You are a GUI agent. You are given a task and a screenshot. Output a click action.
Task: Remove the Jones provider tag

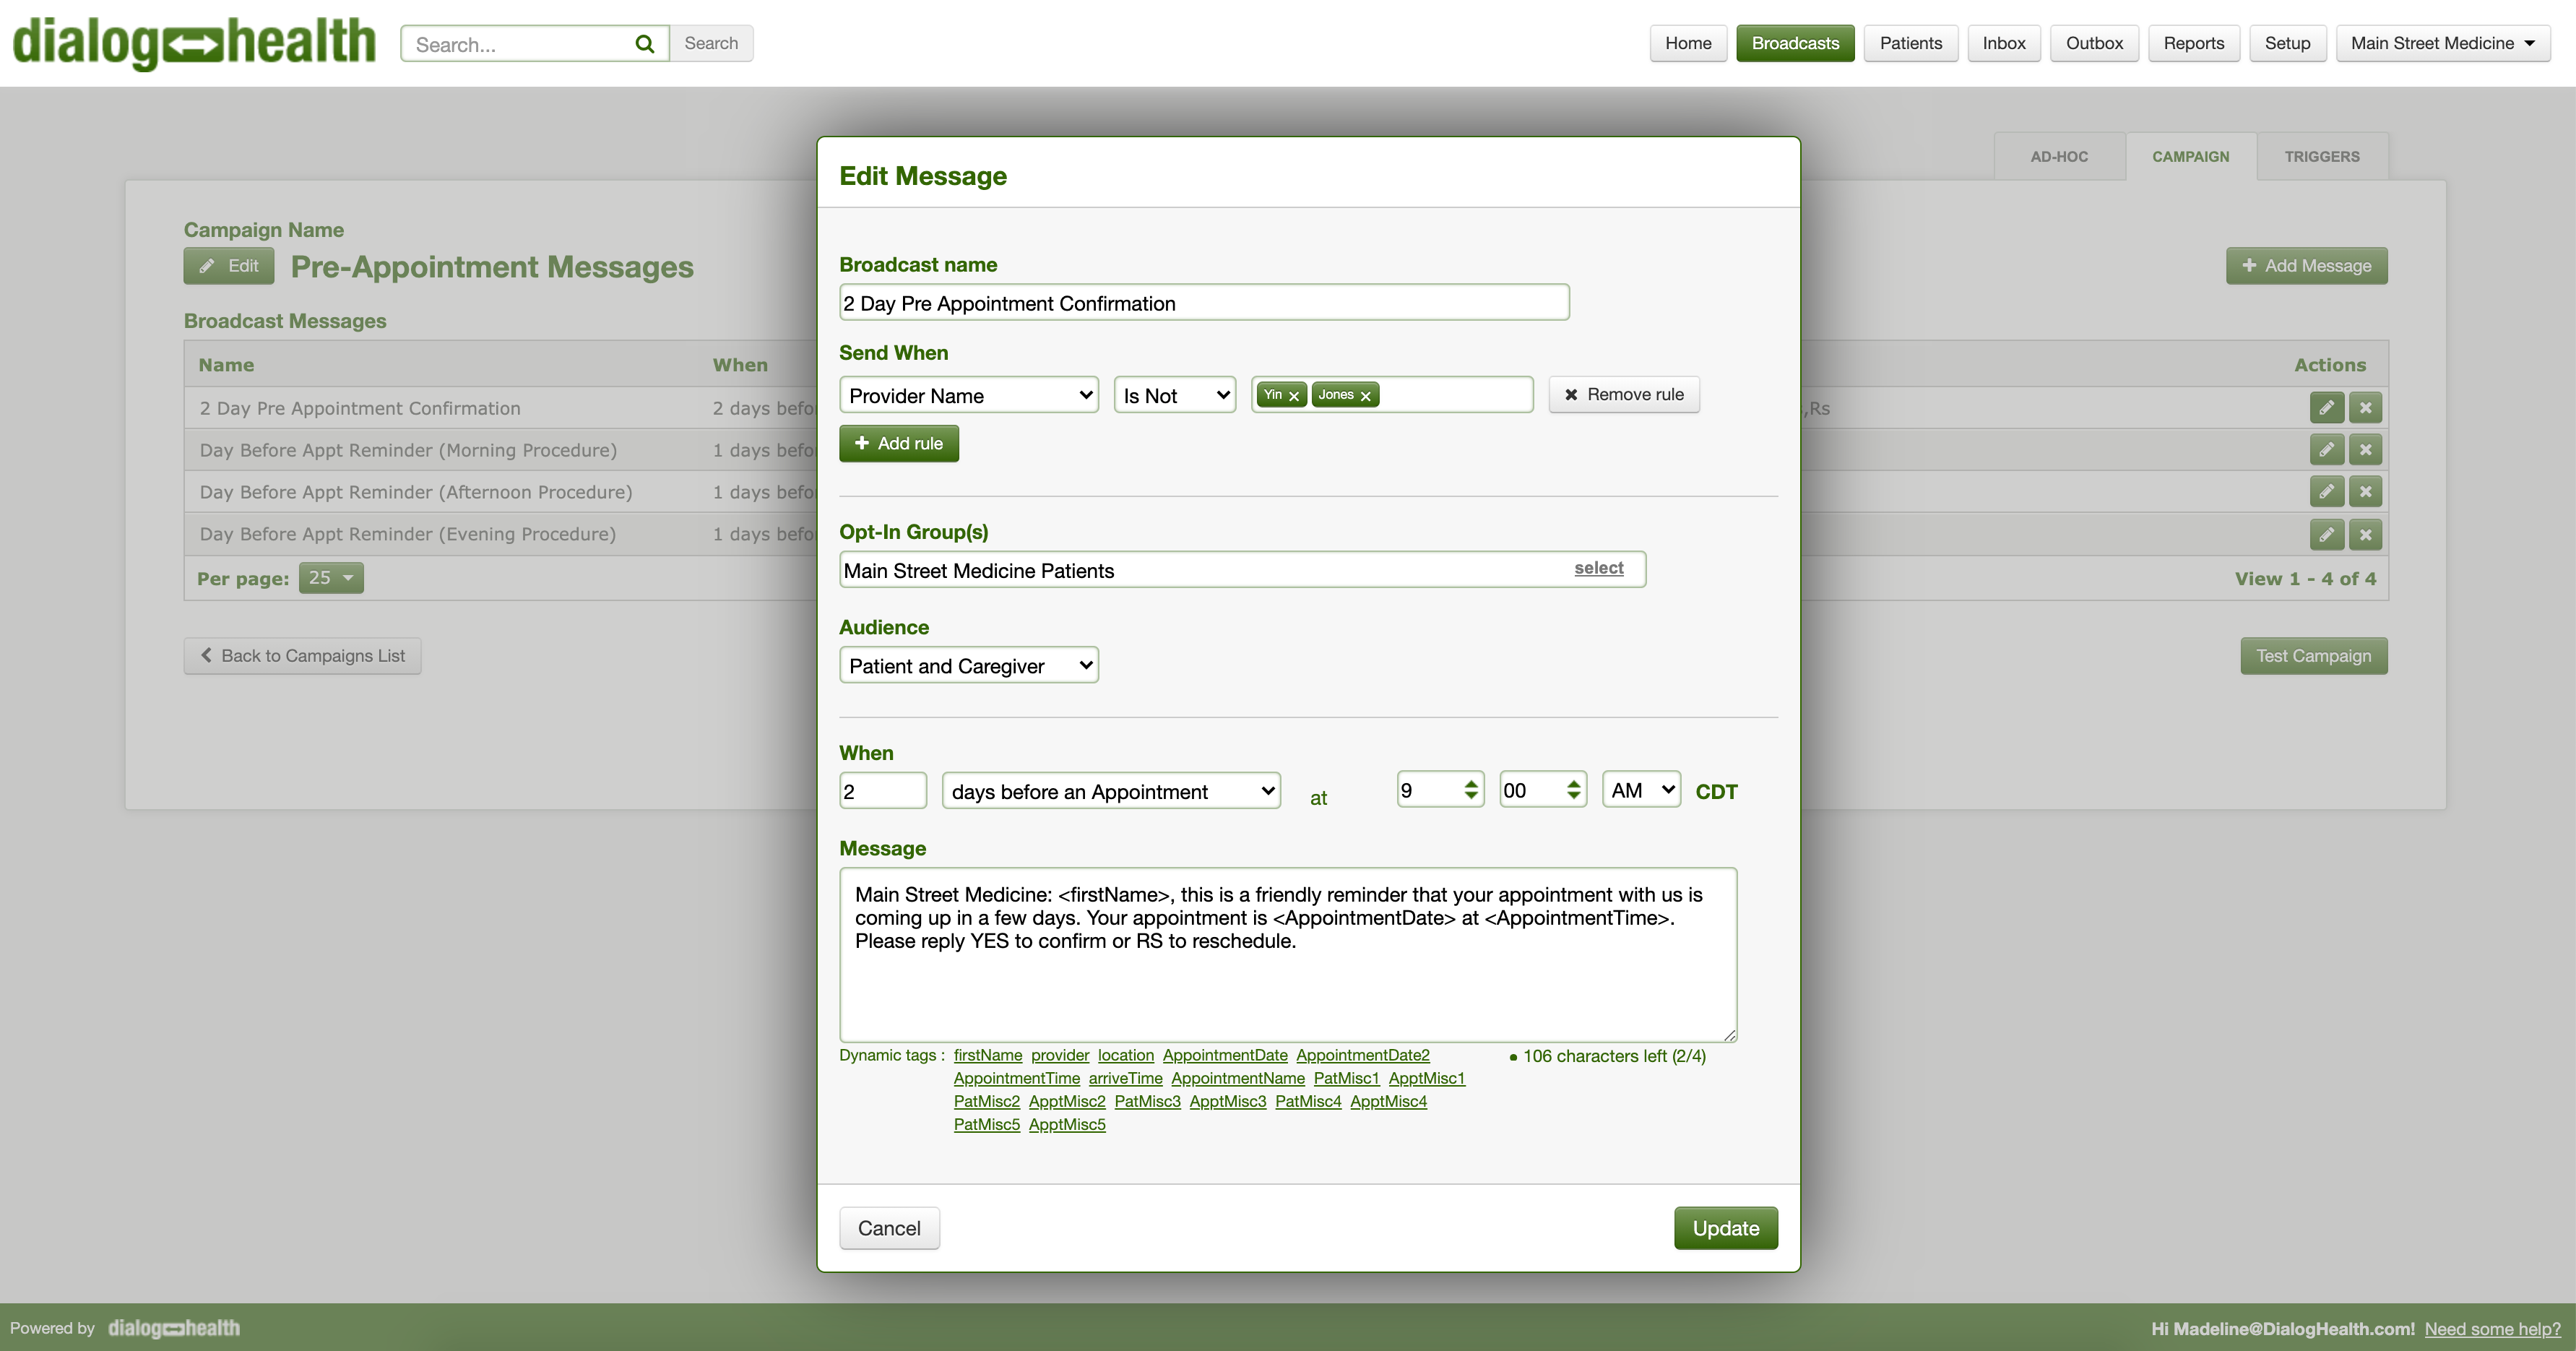coord(1365,396)
